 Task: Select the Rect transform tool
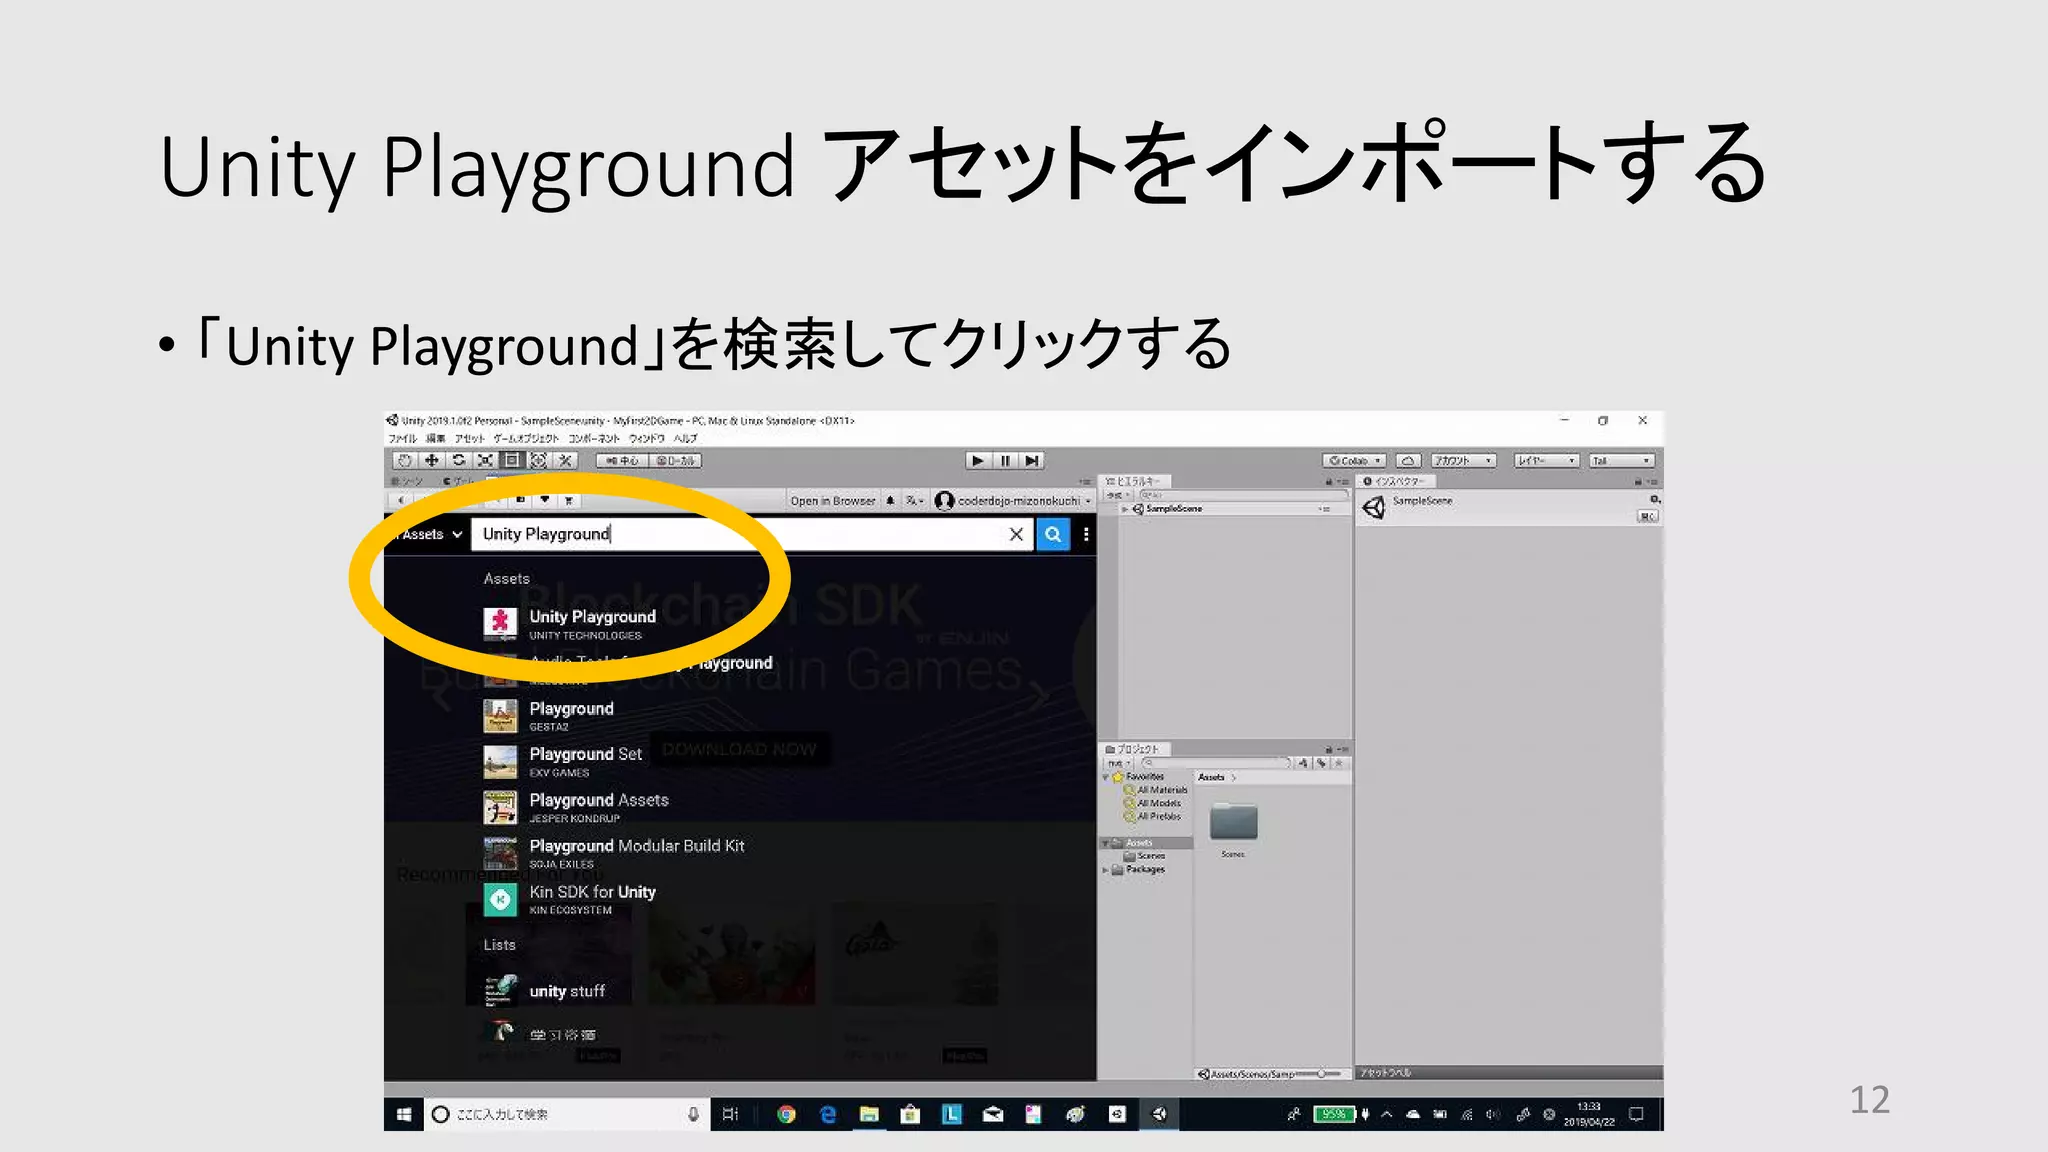512,460
